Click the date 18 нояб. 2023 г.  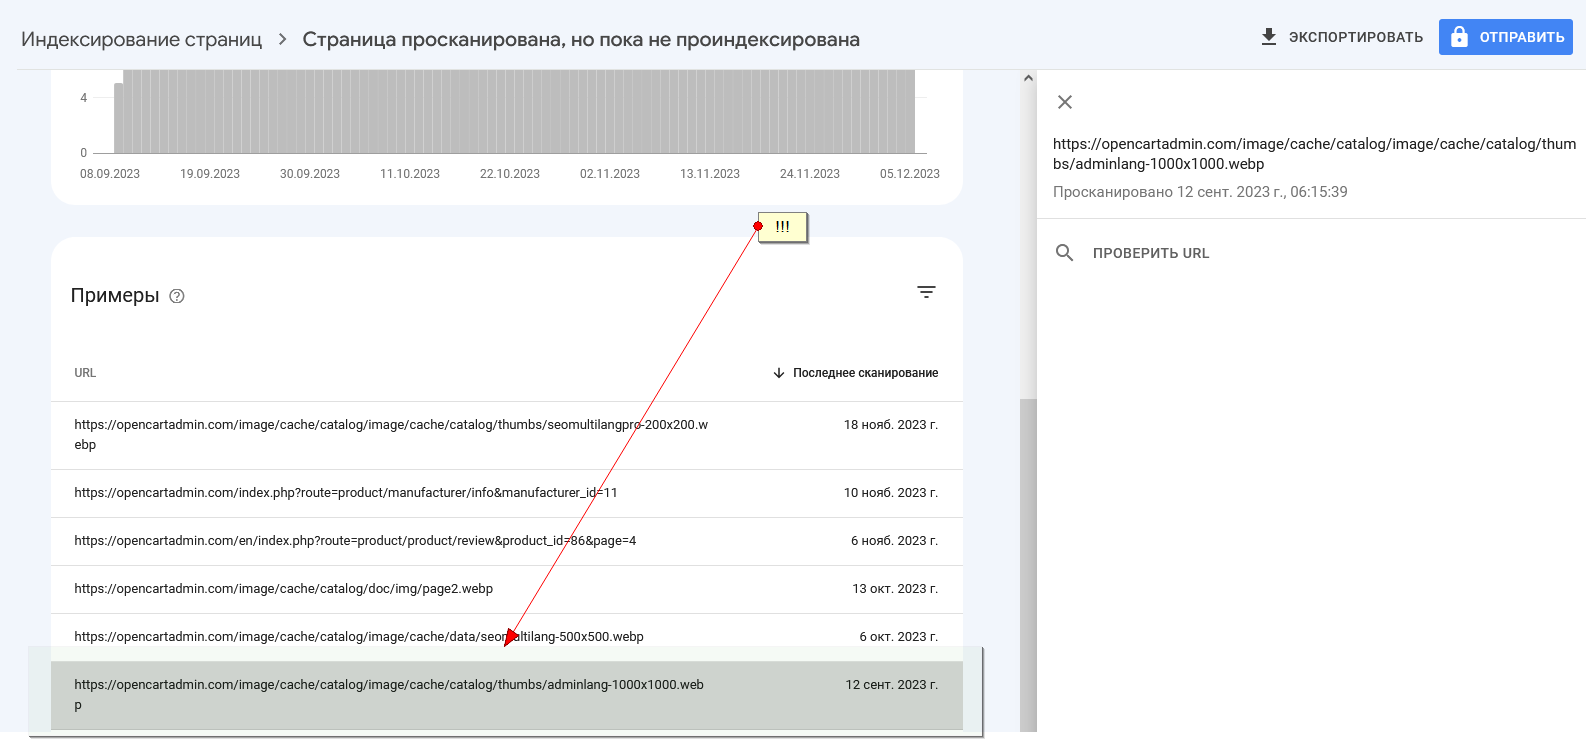tap(891, 425)
